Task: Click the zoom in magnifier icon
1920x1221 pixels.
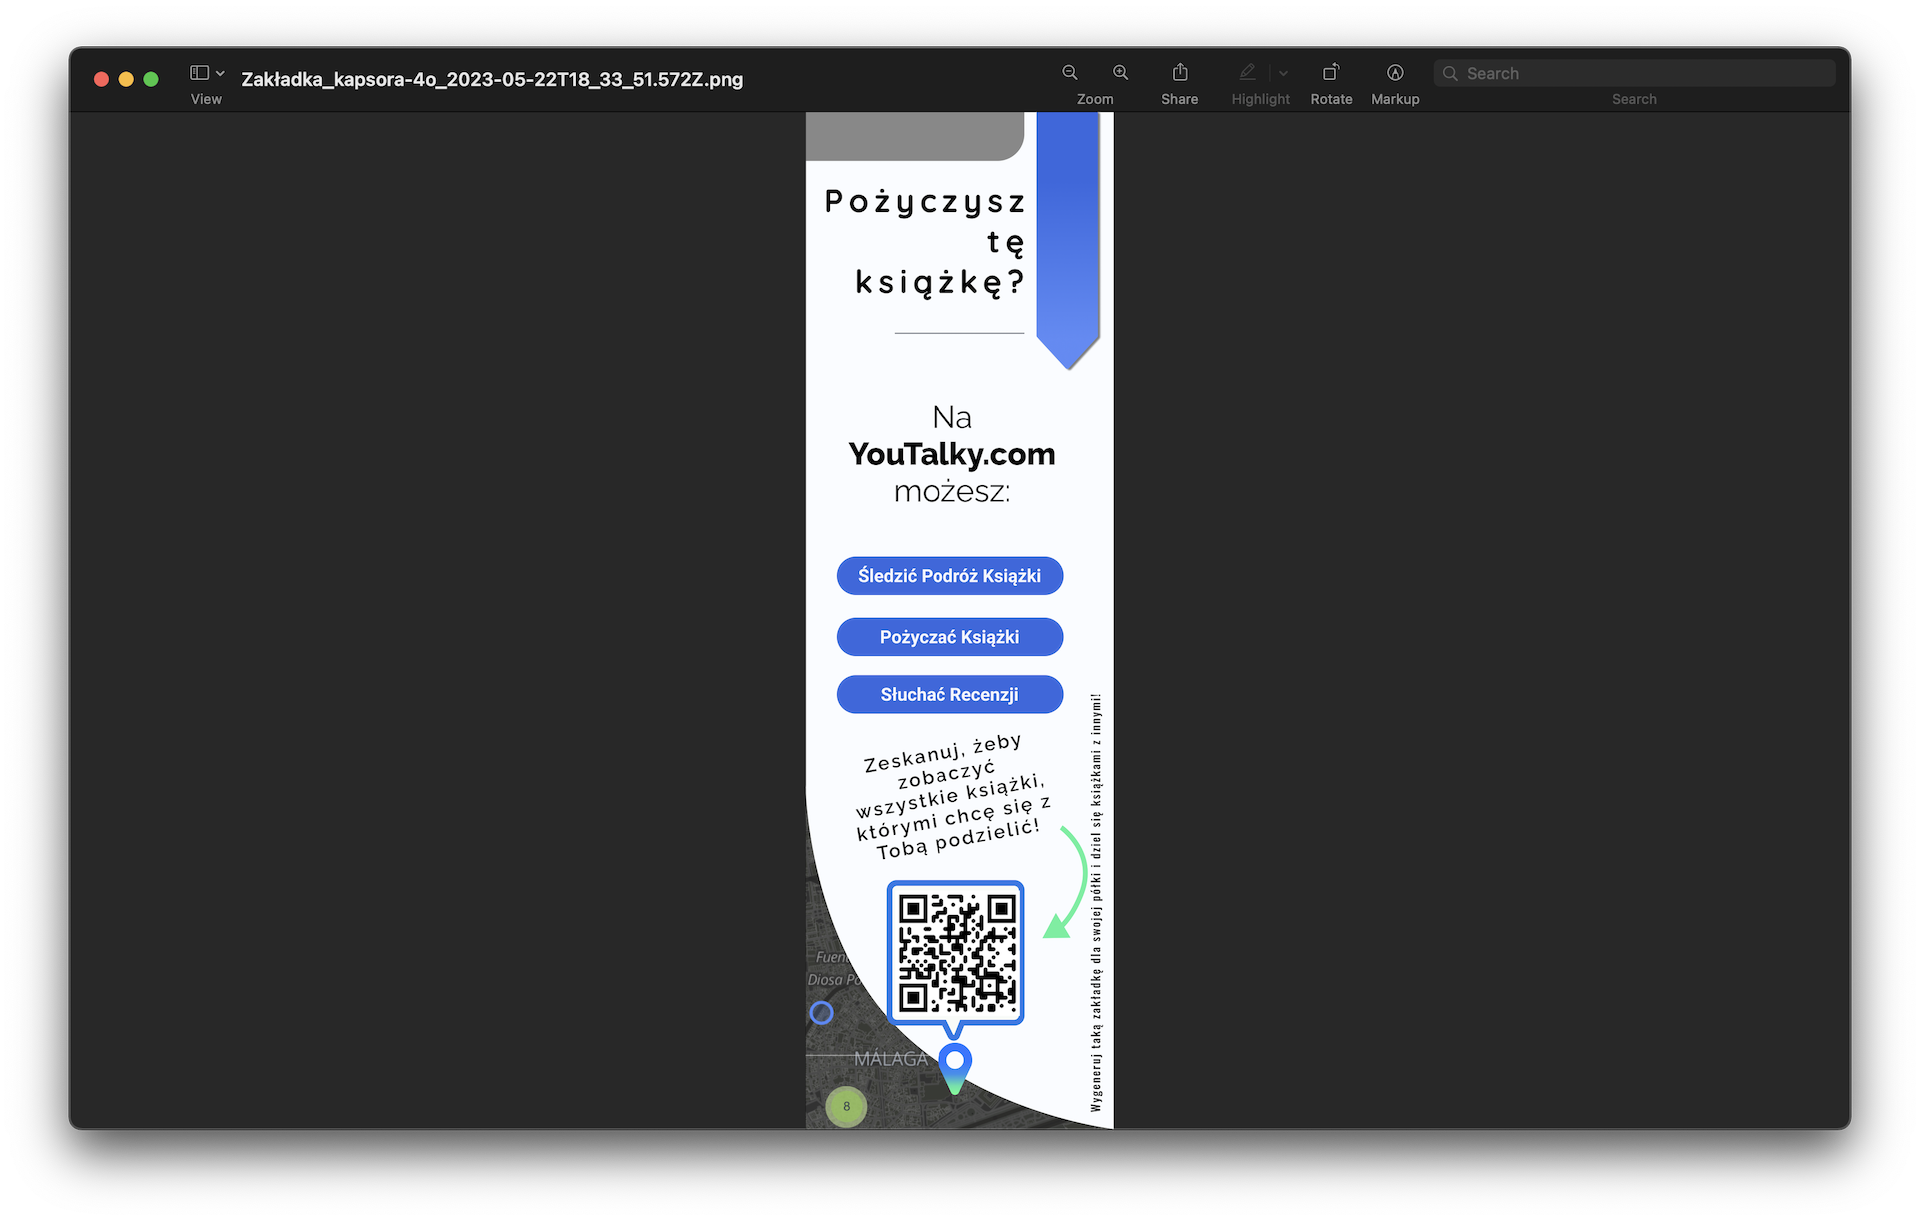Action: coord(1120,73)
